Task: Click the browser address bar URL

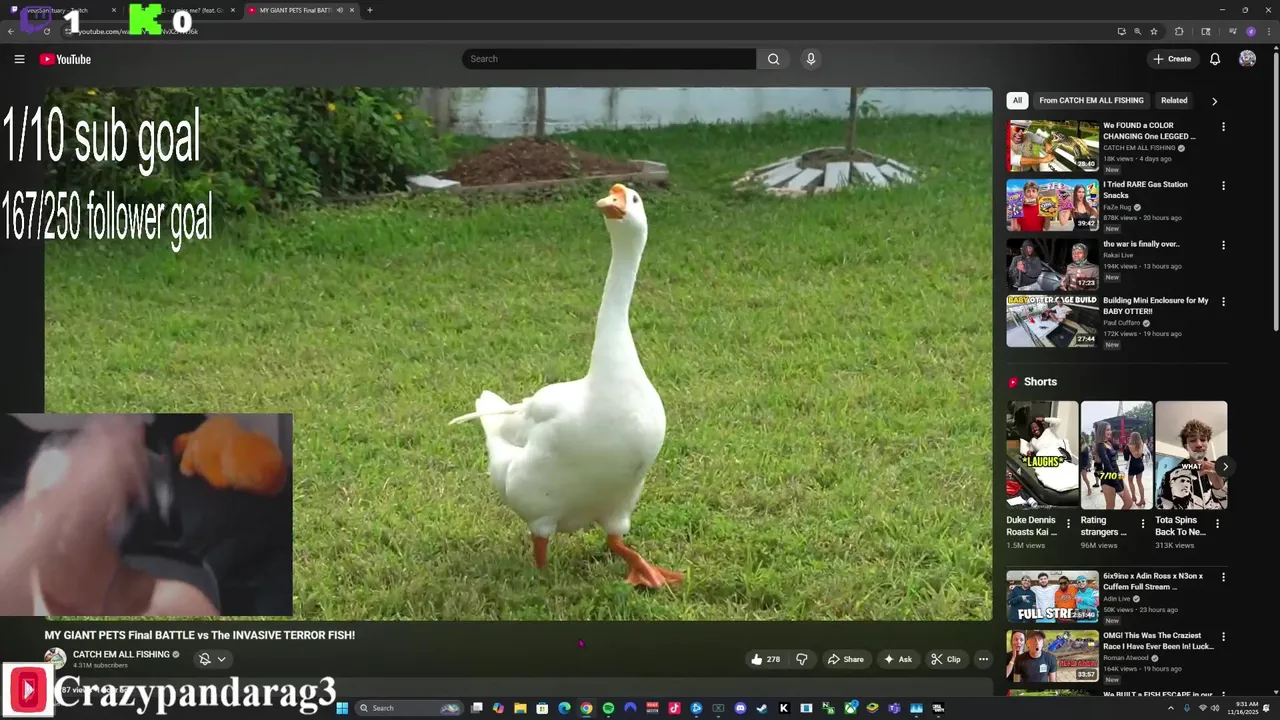Action: pyautogui.click(x=138, y=31)
